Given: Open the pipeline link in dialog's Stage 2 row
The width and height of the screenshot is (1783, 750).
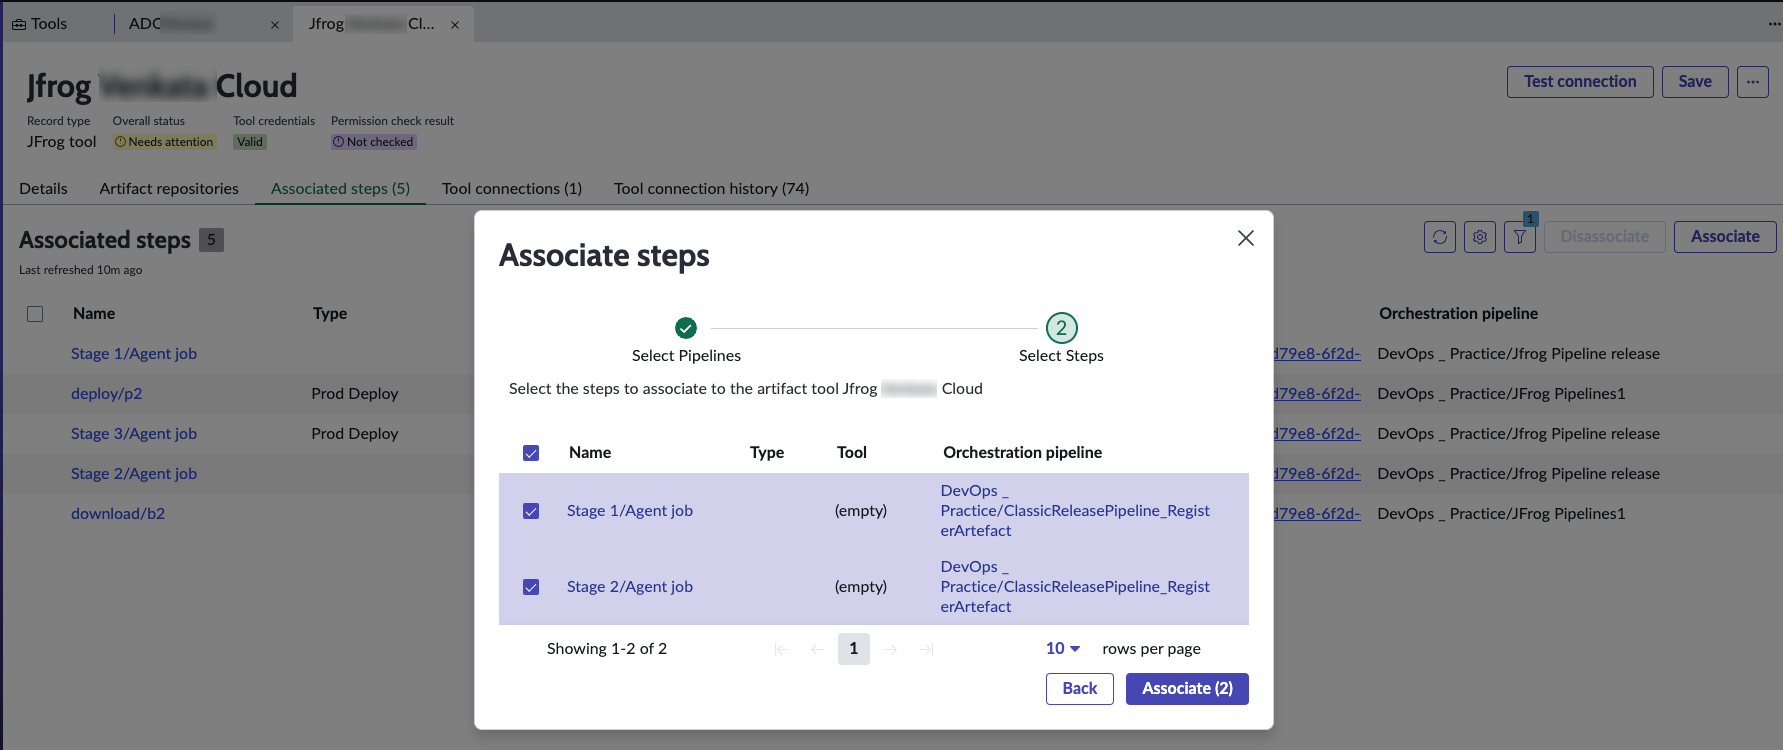Looking at the screenshot, I should pyautogui.click(x=1075, y=587).
